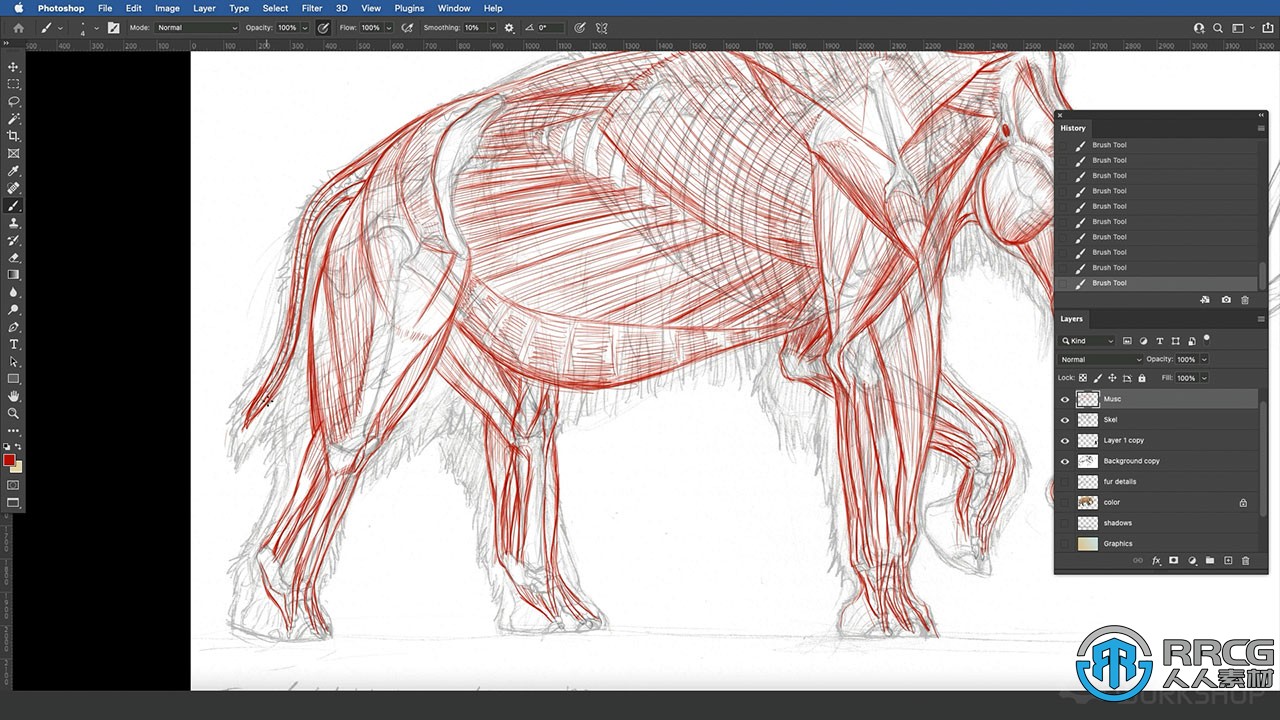The height and width of the screenshot is (720, 1280).
Task: Open the layer Opacity dropdown arrow
Action: click(1203, 359)
